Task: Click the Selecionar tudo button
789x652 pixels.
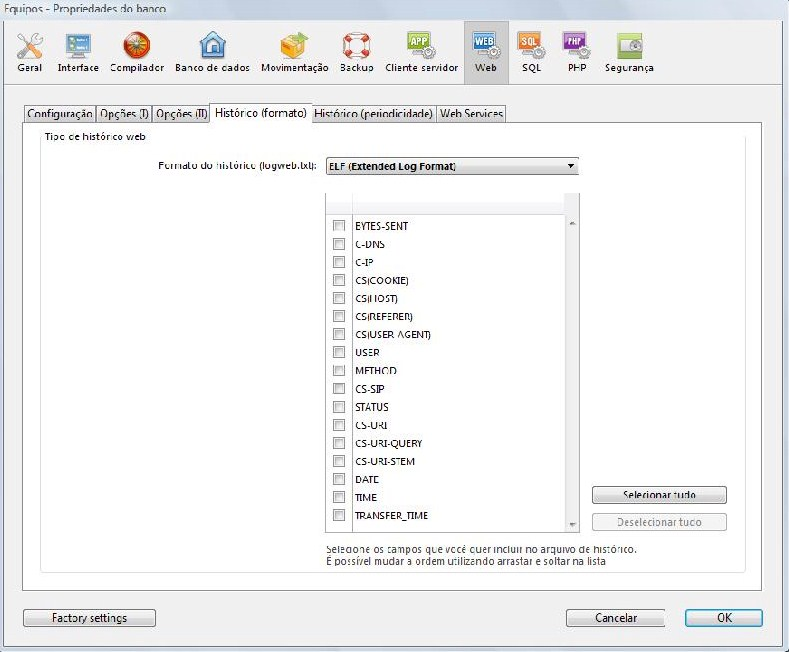Action: coord(659,495)
